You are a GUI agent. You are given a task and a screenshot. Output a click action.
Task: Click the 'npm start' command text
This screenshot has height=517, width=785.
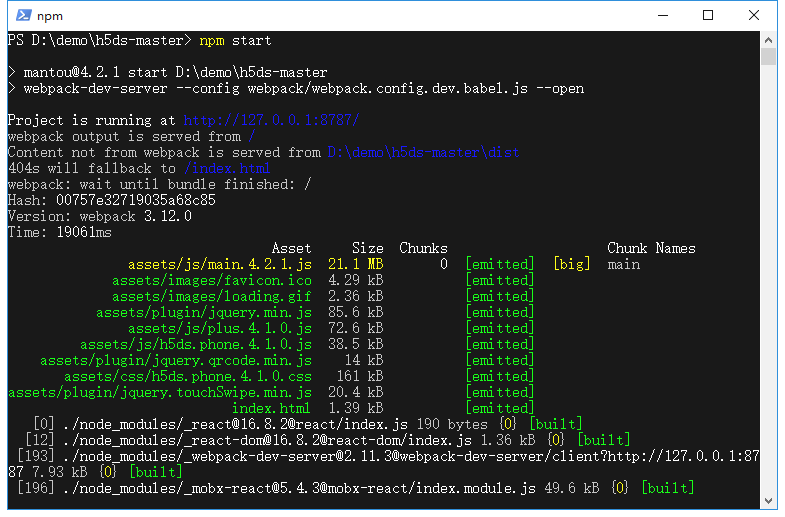[x=235, y=41]
